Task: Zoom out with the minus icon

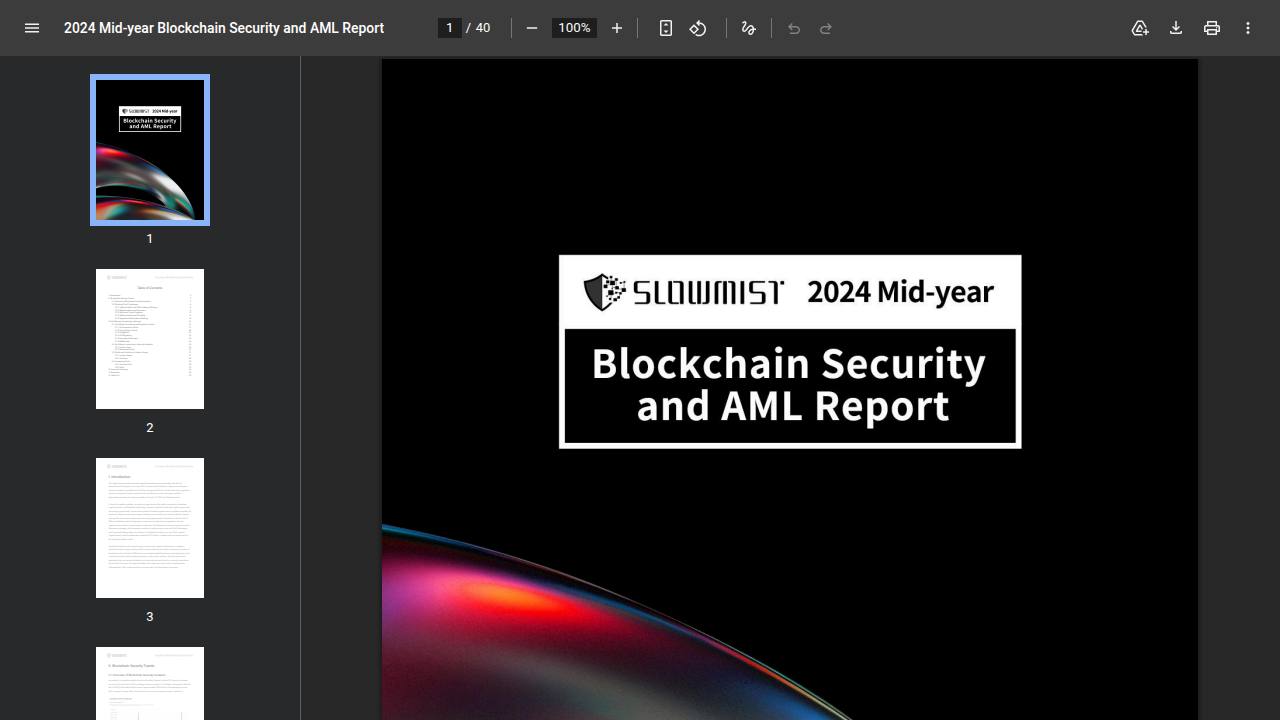Action: 532,28
